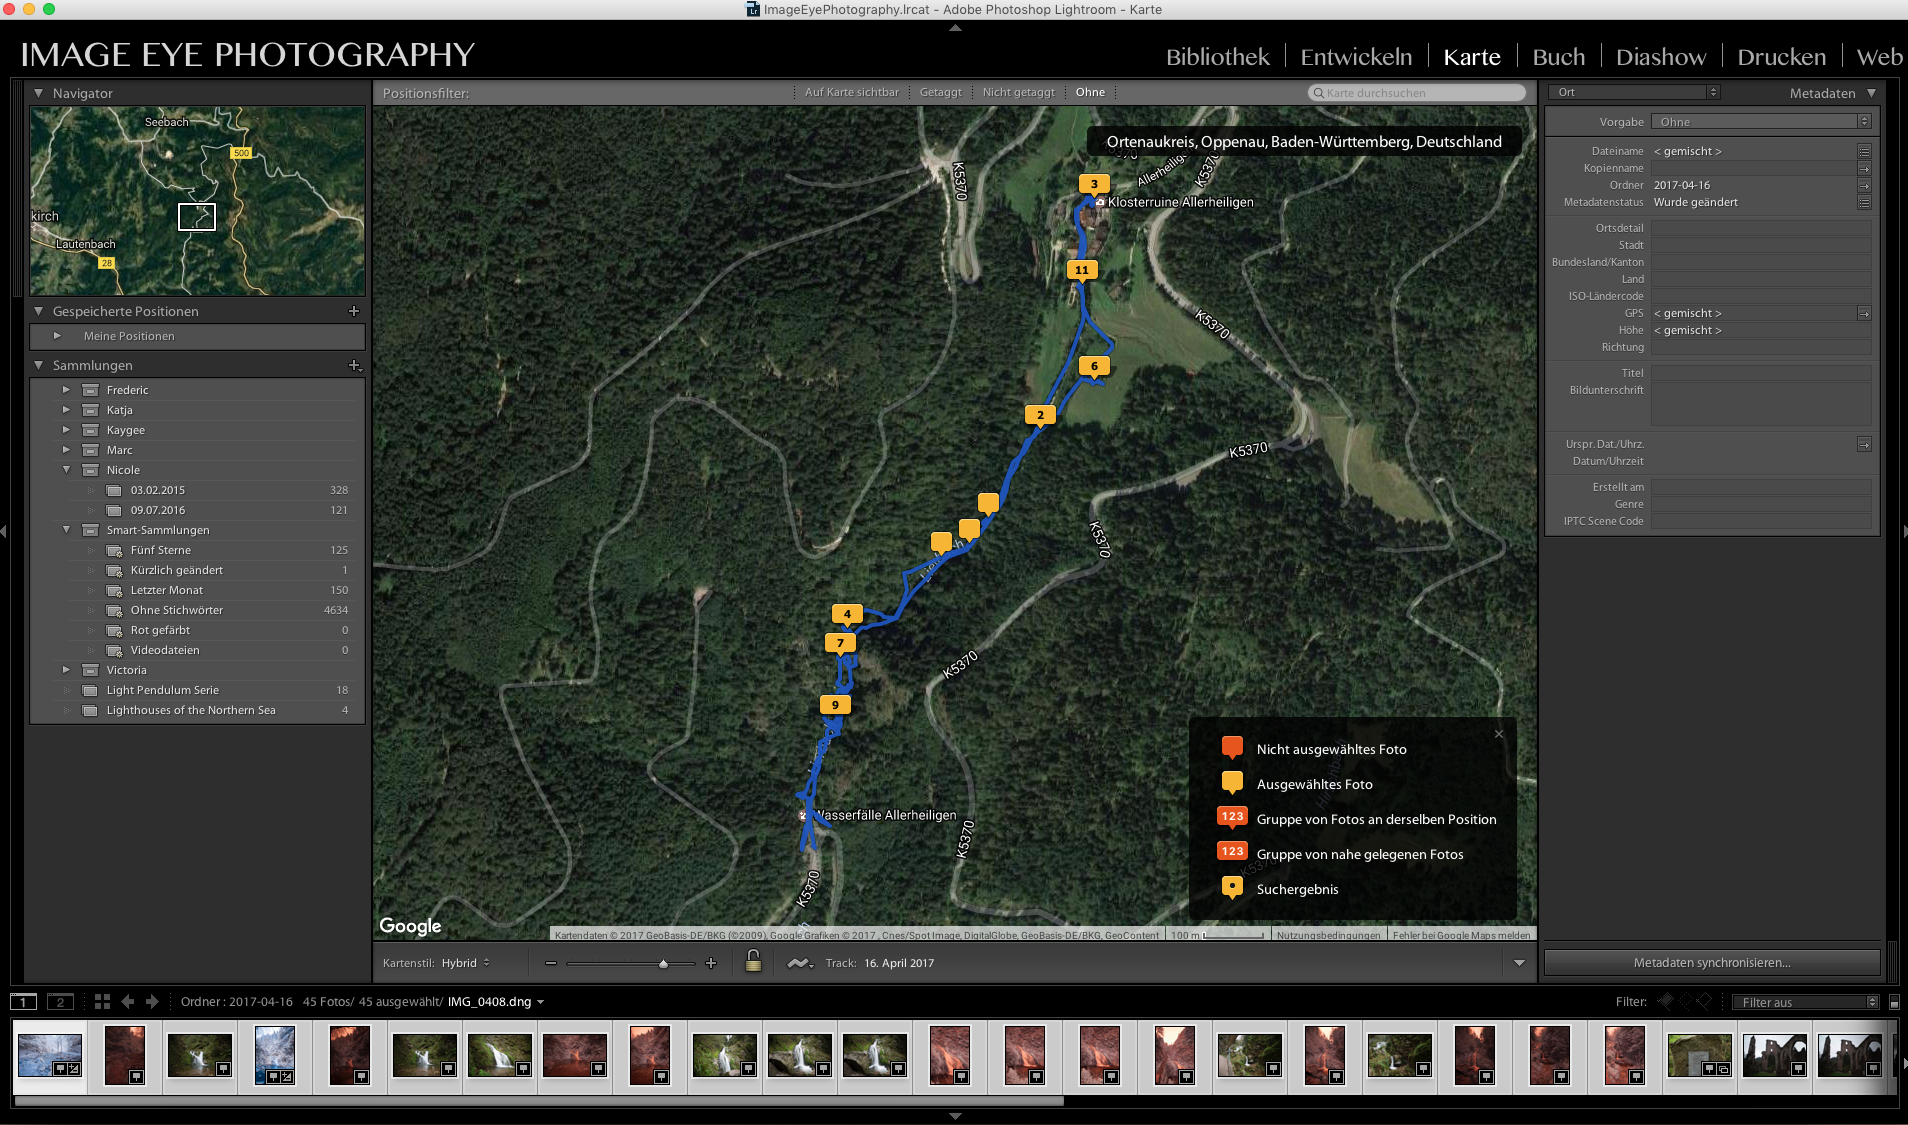The image size is (1908, 1125).
Task: Go forward with the right arrow icon
Action: tap(152, 1001)
